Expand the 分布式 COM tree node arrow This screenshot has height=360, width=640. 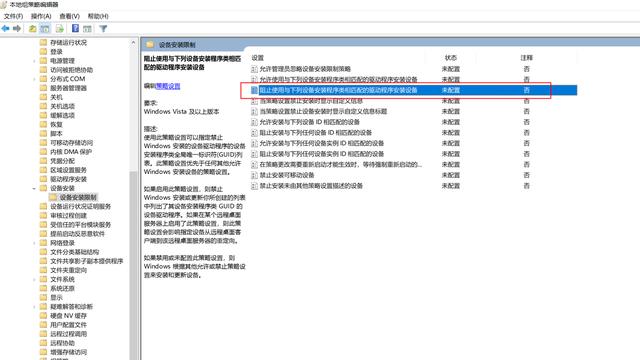pos(34,79)
